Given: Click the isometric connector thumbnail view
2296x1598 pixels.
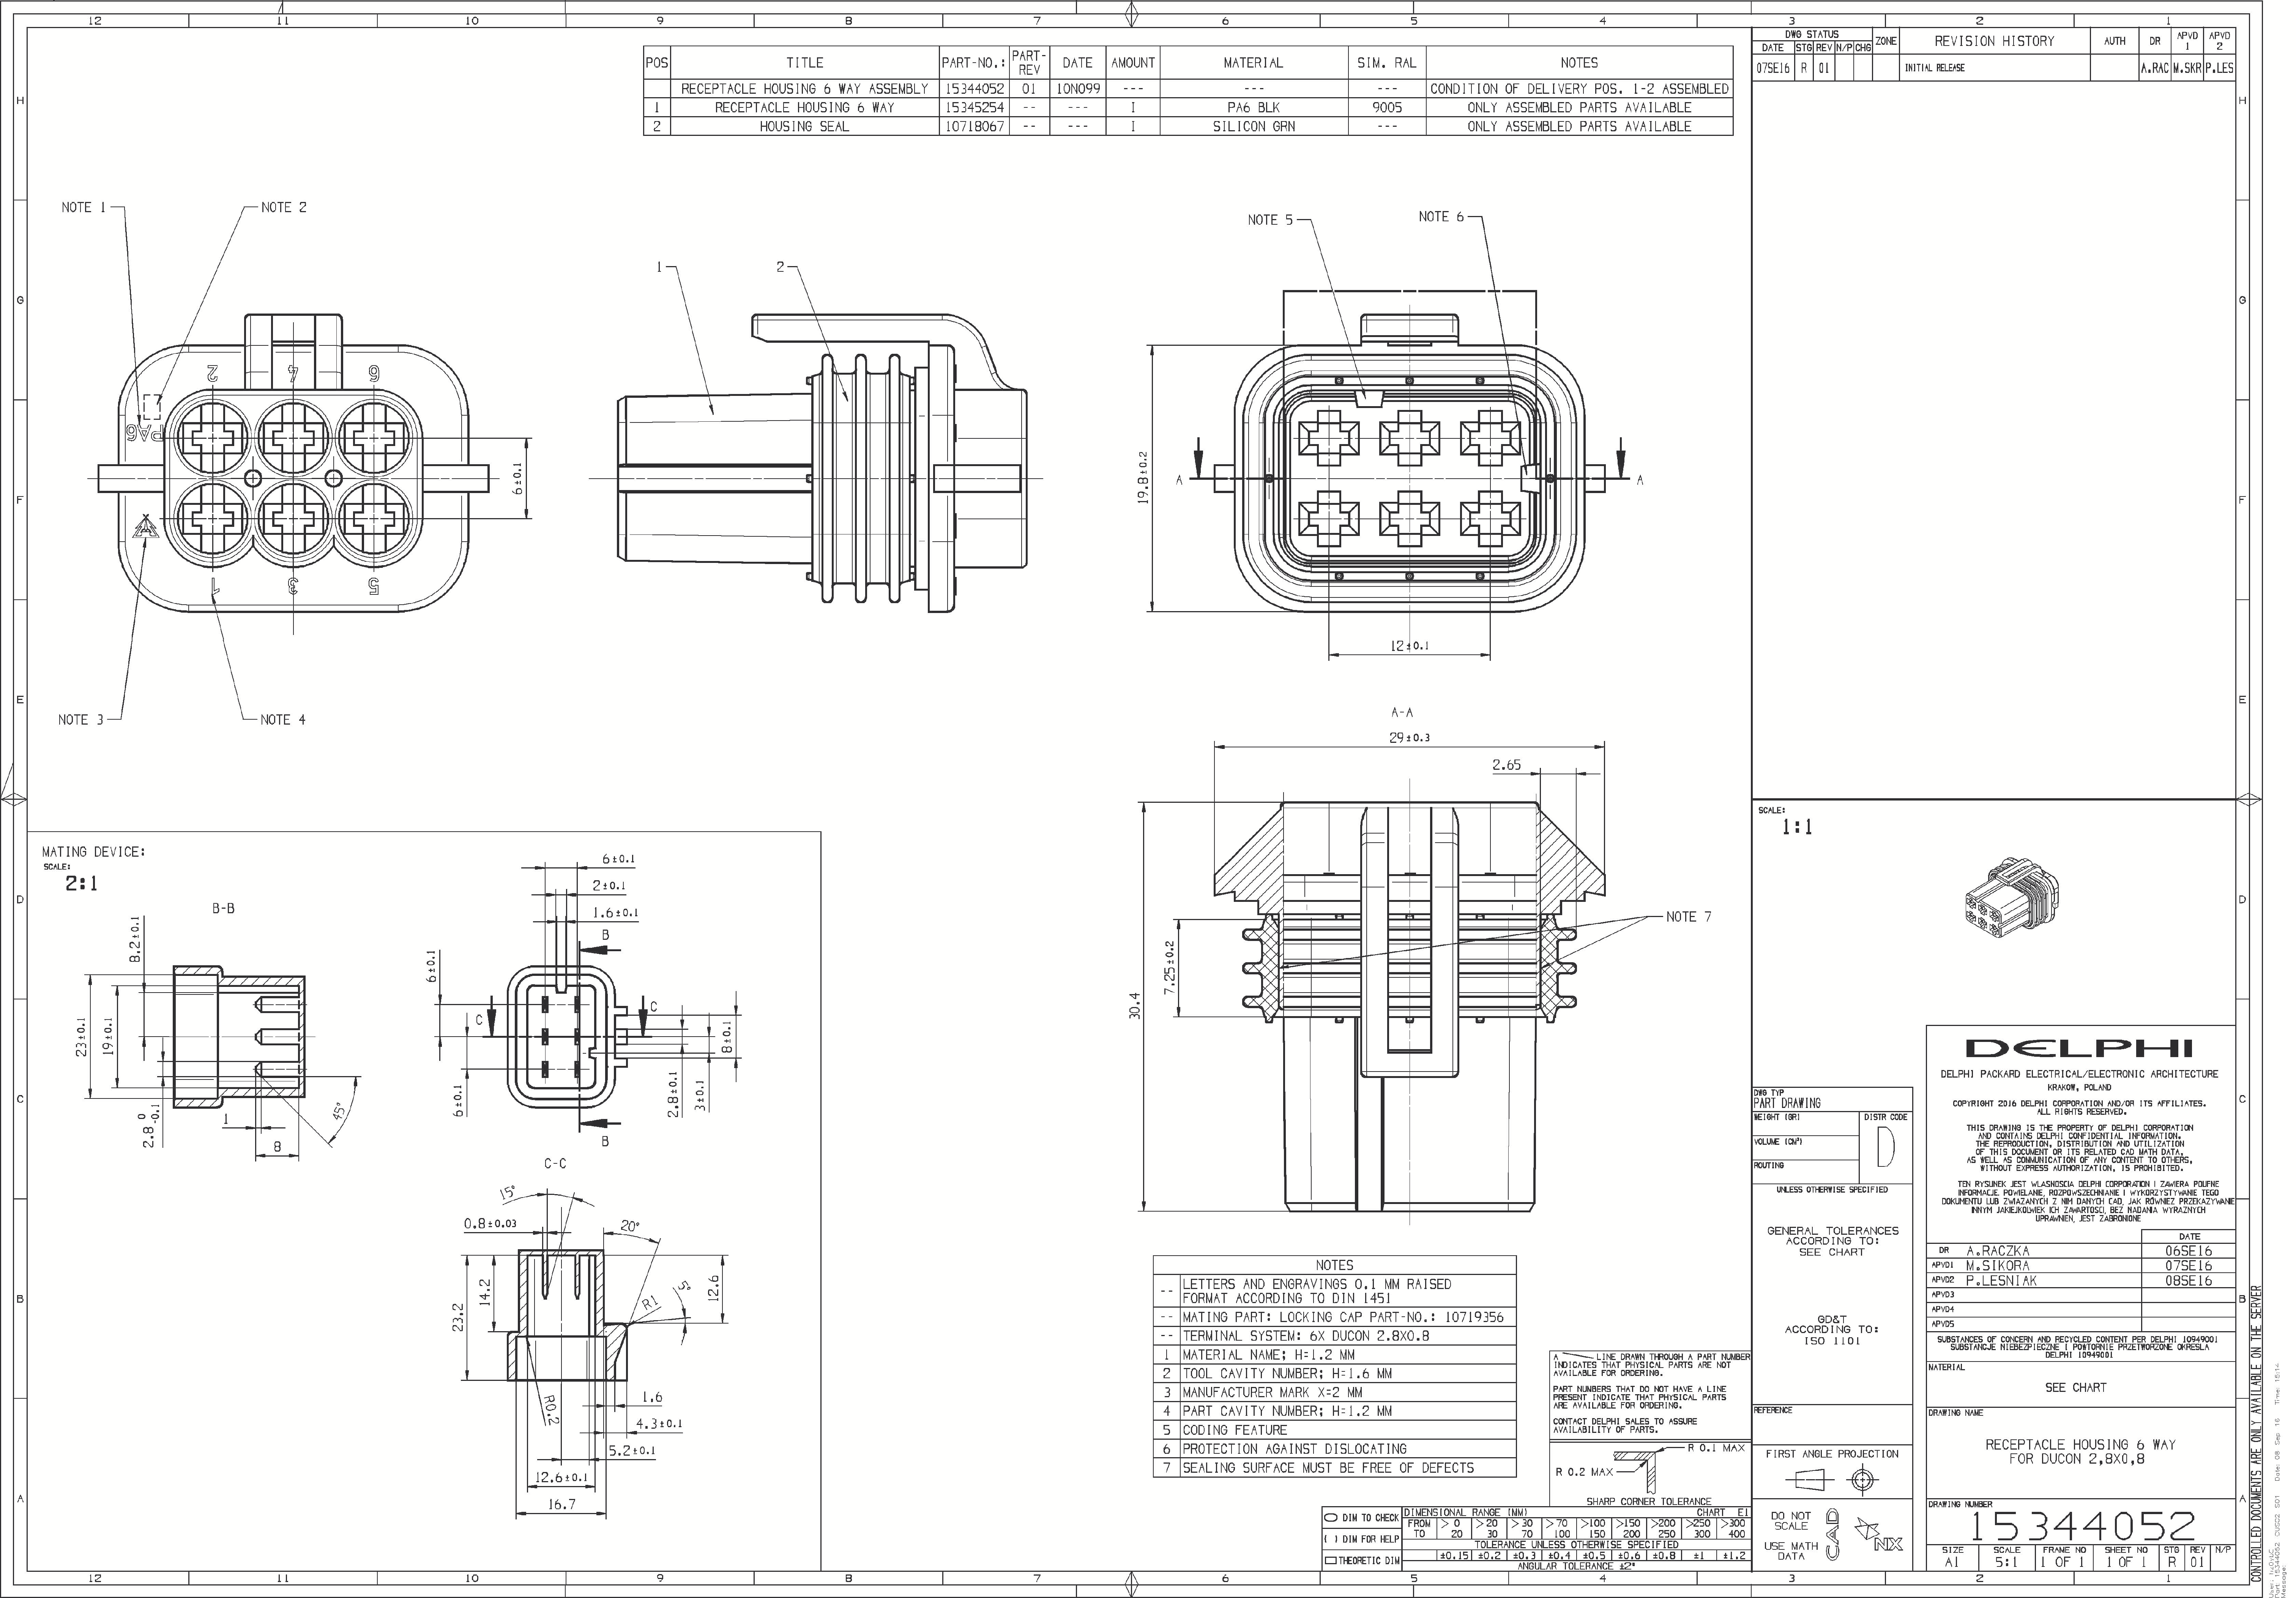Looking at the screenshot, I should click(2010, 897).
